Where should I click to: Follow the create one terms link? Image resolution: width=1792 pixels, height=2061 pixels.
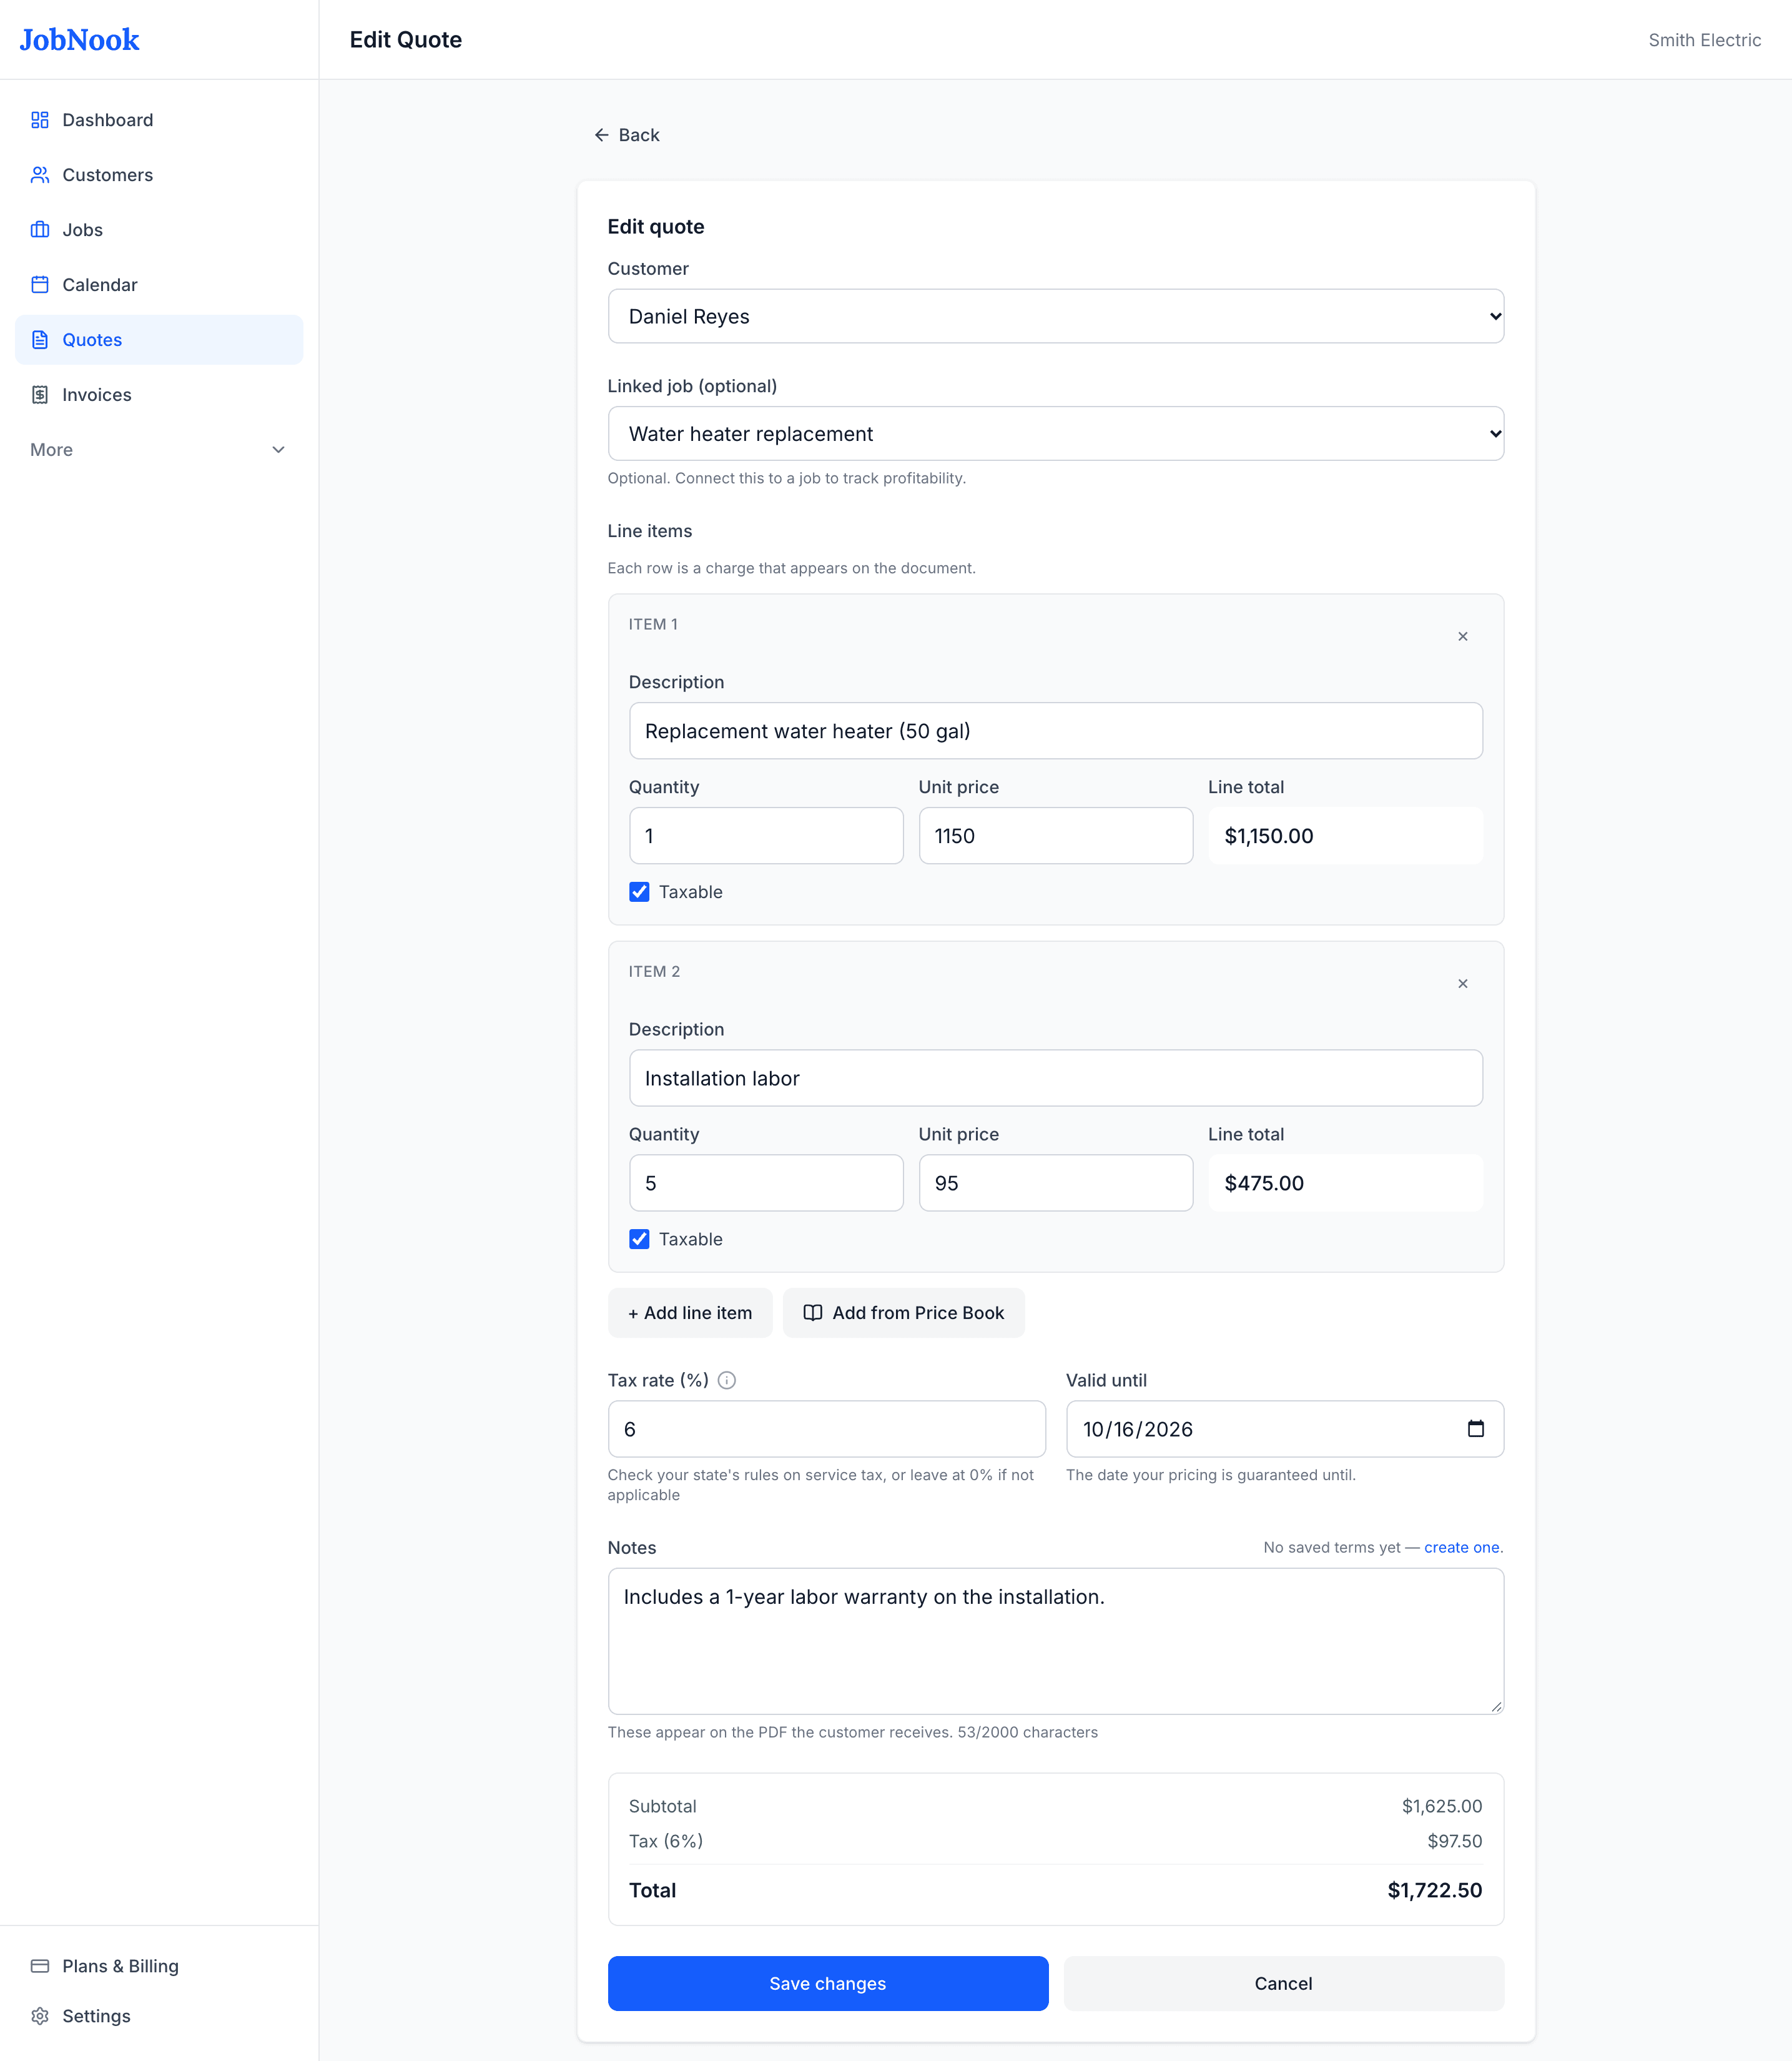pyautogui.click(x=1461, y=1547)
